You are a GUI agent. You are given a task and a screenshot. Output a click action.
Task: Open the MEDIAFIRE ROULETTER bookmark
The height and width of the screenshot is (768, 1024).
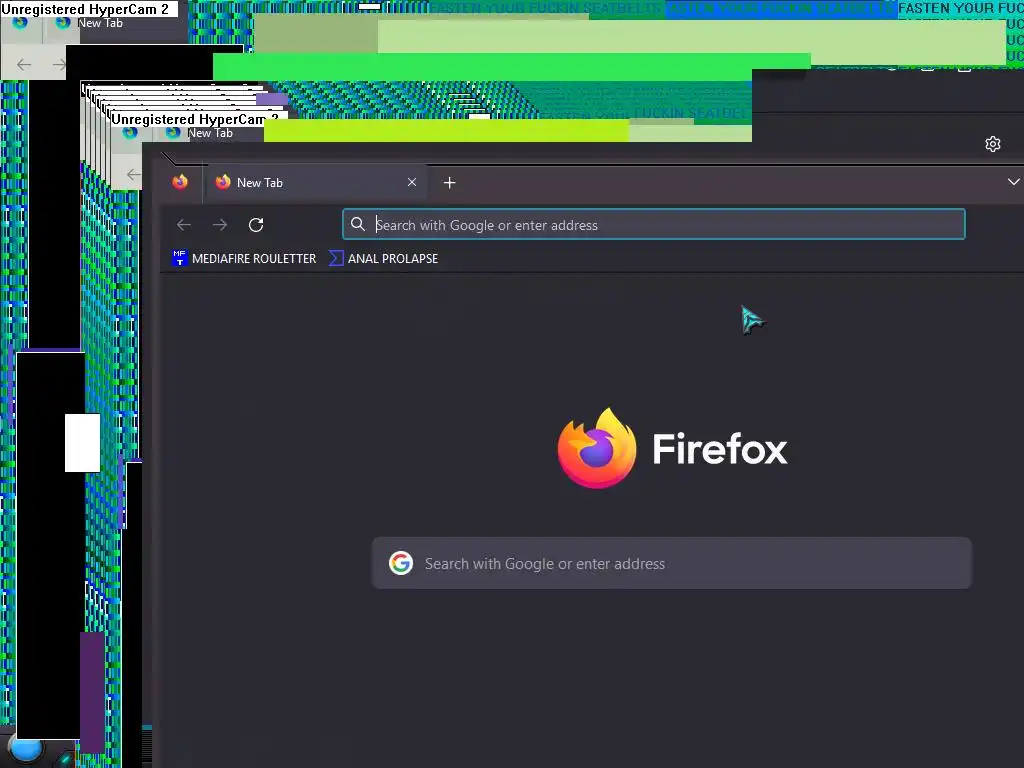tap(244, 259)
